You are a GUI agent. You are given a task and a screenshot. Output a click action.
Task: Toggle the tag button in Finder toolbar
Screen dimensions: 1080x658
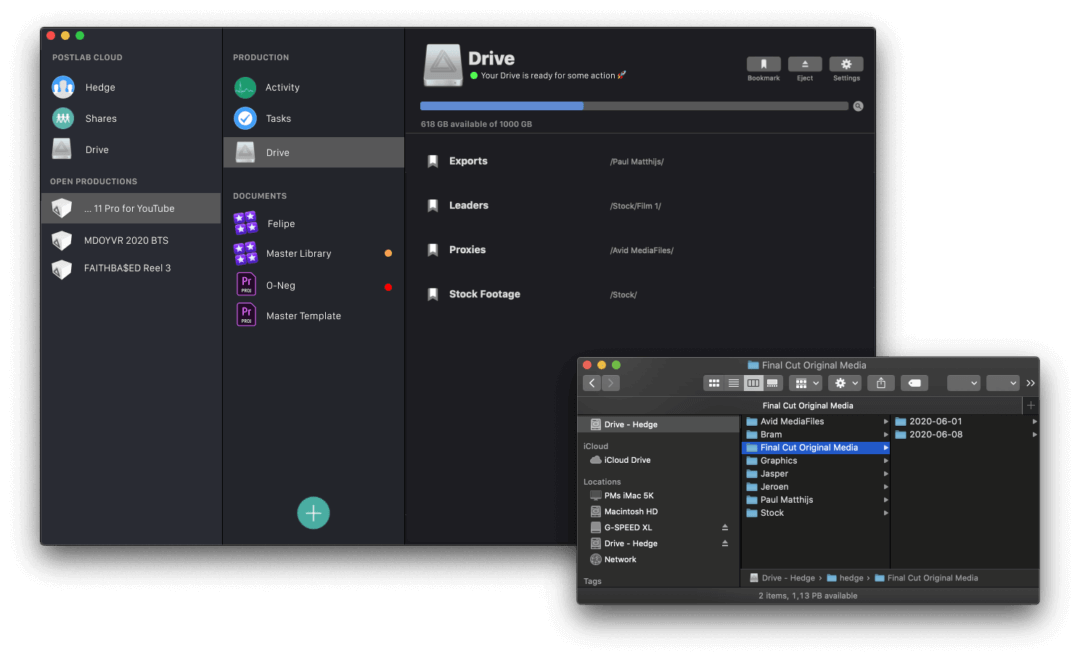click(912, 382)
